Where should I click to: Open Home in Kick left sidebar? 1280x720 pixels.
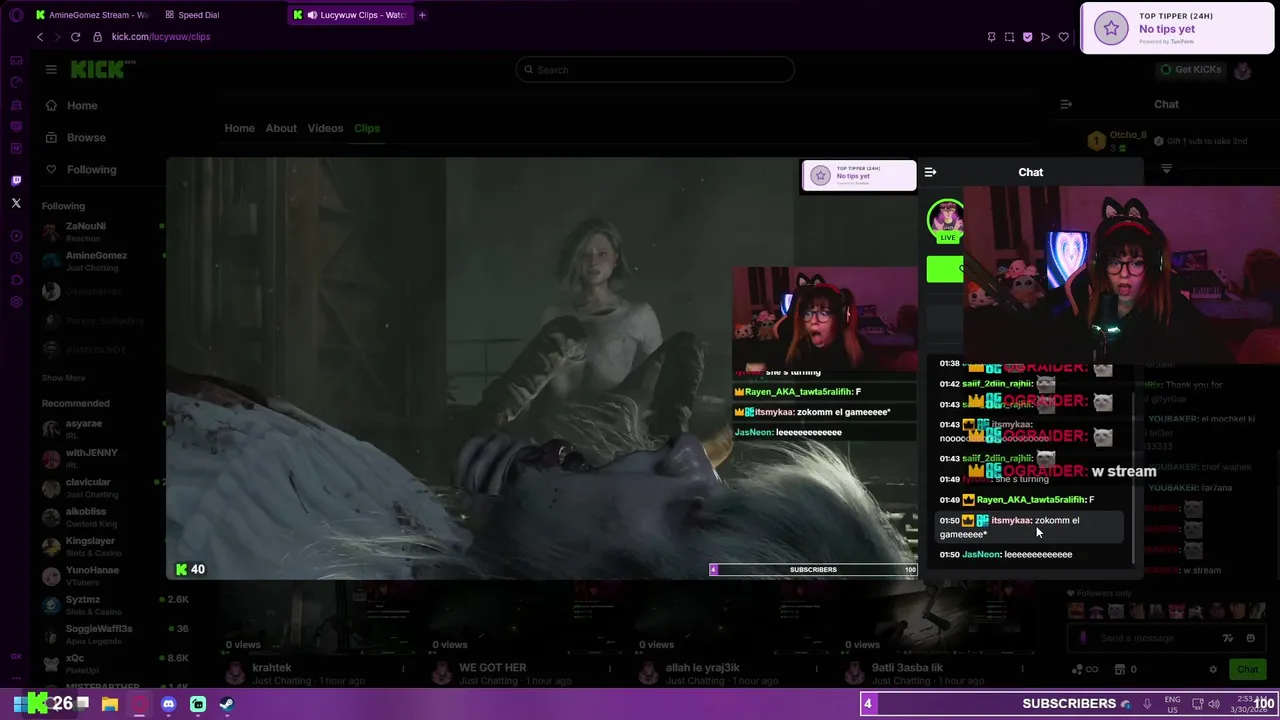pyautogui.click(x=82, y=106)
